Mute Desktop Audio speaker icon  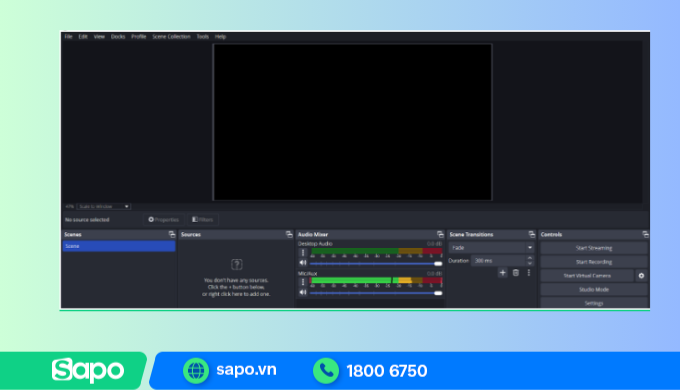(x=303, y=262)
